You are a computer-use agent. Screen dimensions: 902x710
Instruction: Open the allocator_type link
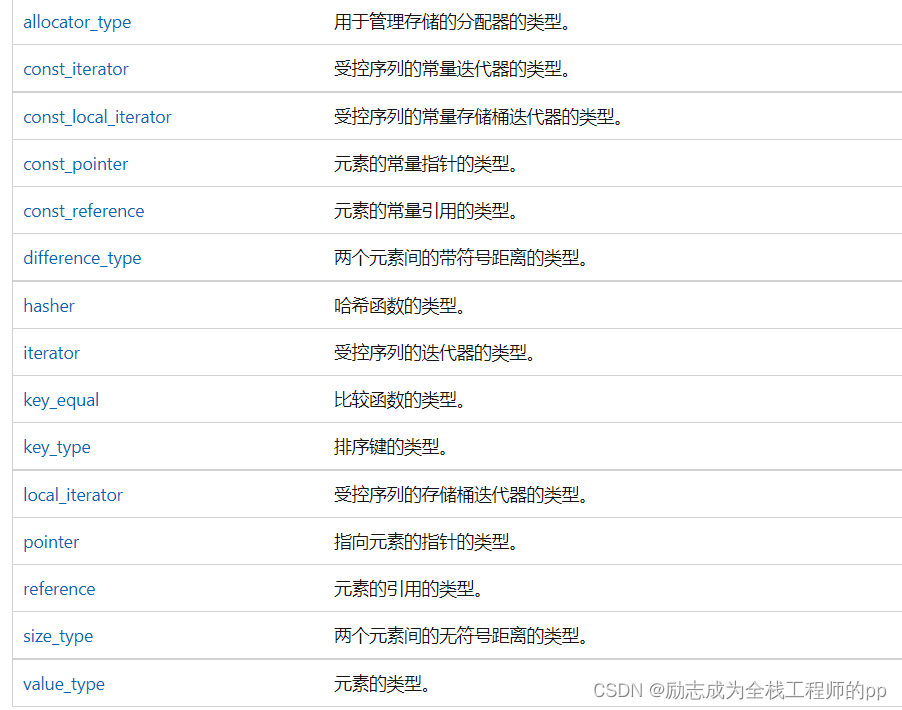[x=77, y=22]
